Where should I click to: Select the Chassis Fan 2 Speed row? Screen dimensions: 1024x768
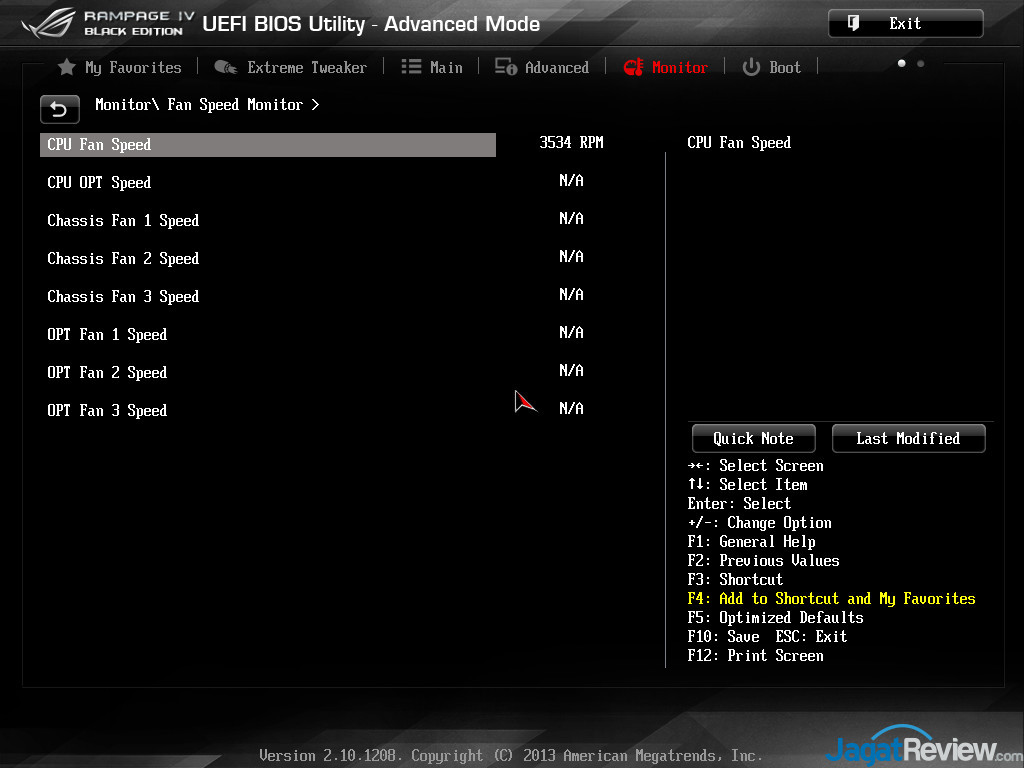(x=268, y=258)
